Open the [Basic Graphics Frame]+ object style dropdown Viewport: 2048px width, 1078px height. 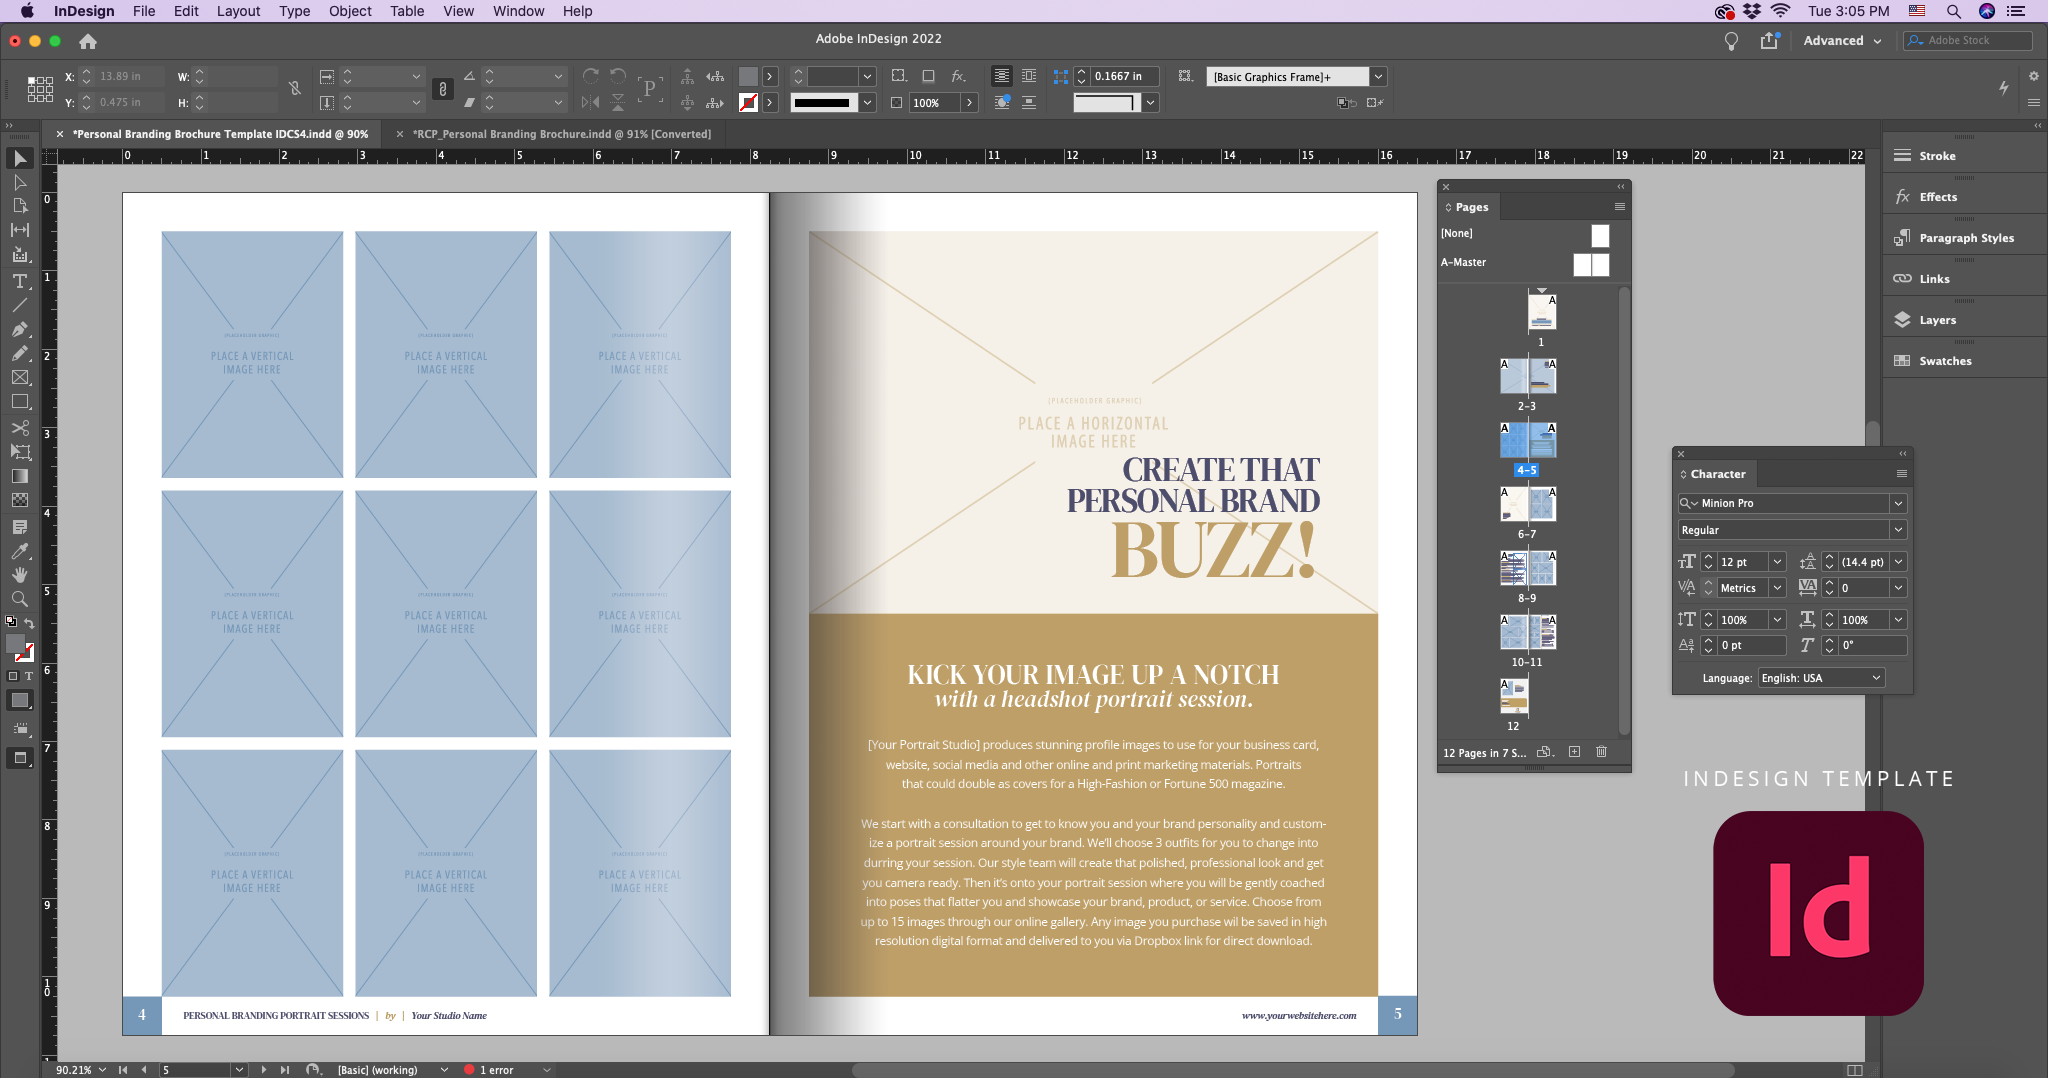pyautogui.click(x=1379, y=76)
